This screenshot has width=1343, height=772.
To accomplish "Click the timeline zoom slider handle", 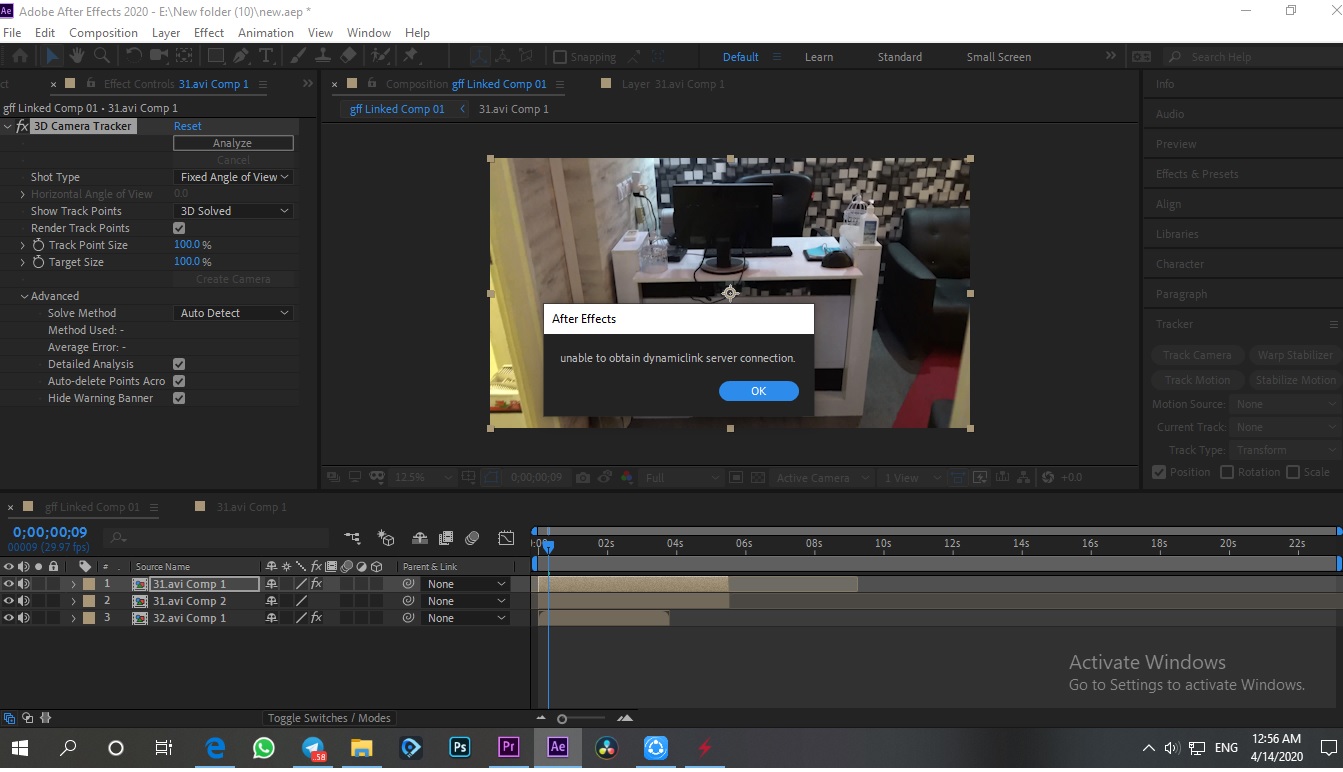I will (562, 719).
